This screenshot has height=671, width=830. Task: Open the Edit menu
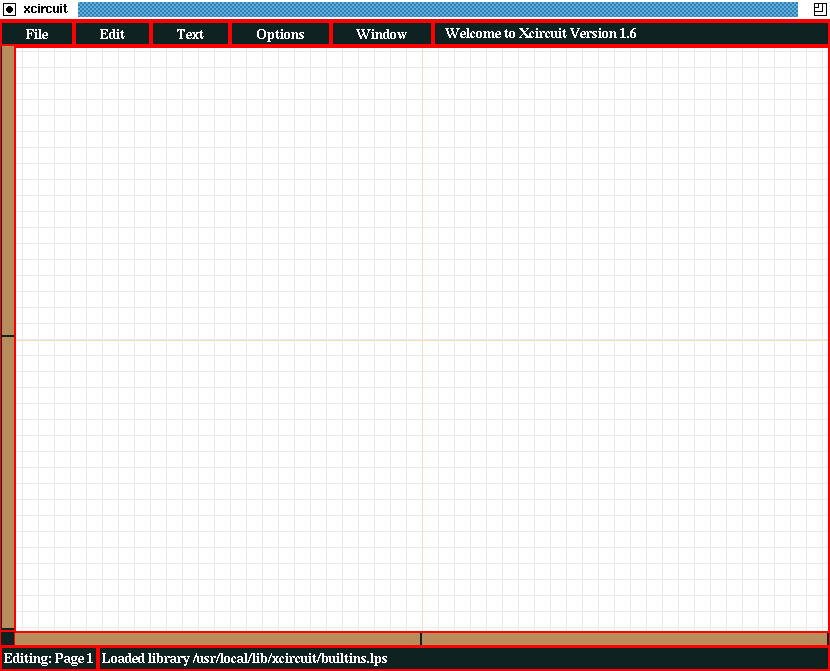click(x=112, y=34)
